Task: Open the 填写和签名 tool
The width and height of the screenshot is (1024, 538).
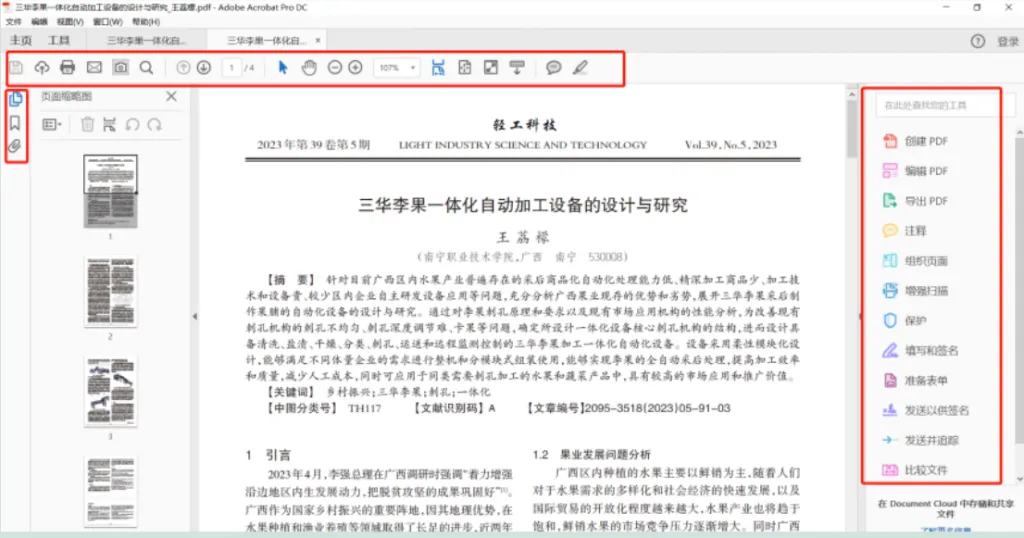Action: [x=920, y=351]
